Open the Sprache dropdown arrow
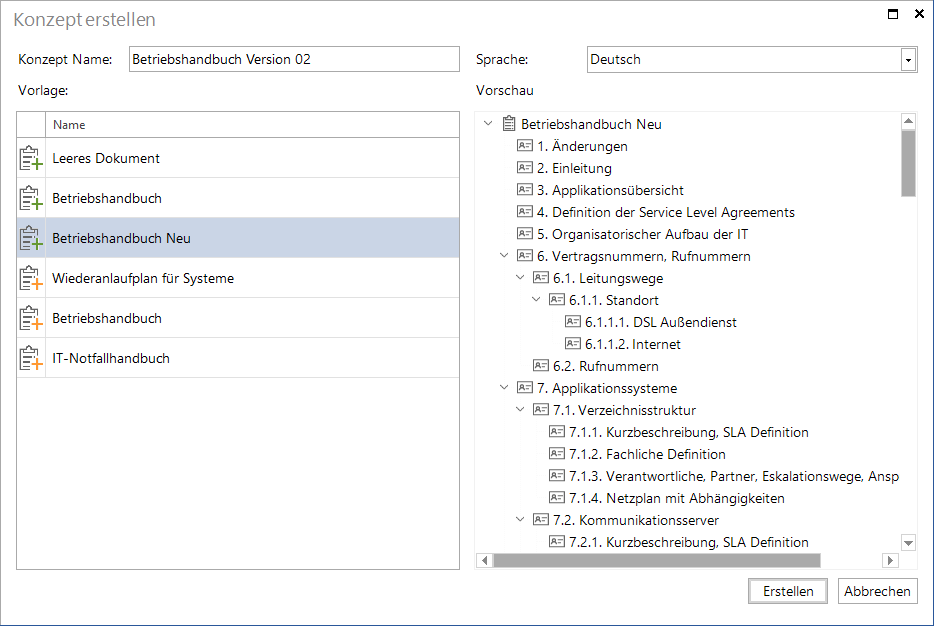The image size is (934, 626). coord(908,60)
